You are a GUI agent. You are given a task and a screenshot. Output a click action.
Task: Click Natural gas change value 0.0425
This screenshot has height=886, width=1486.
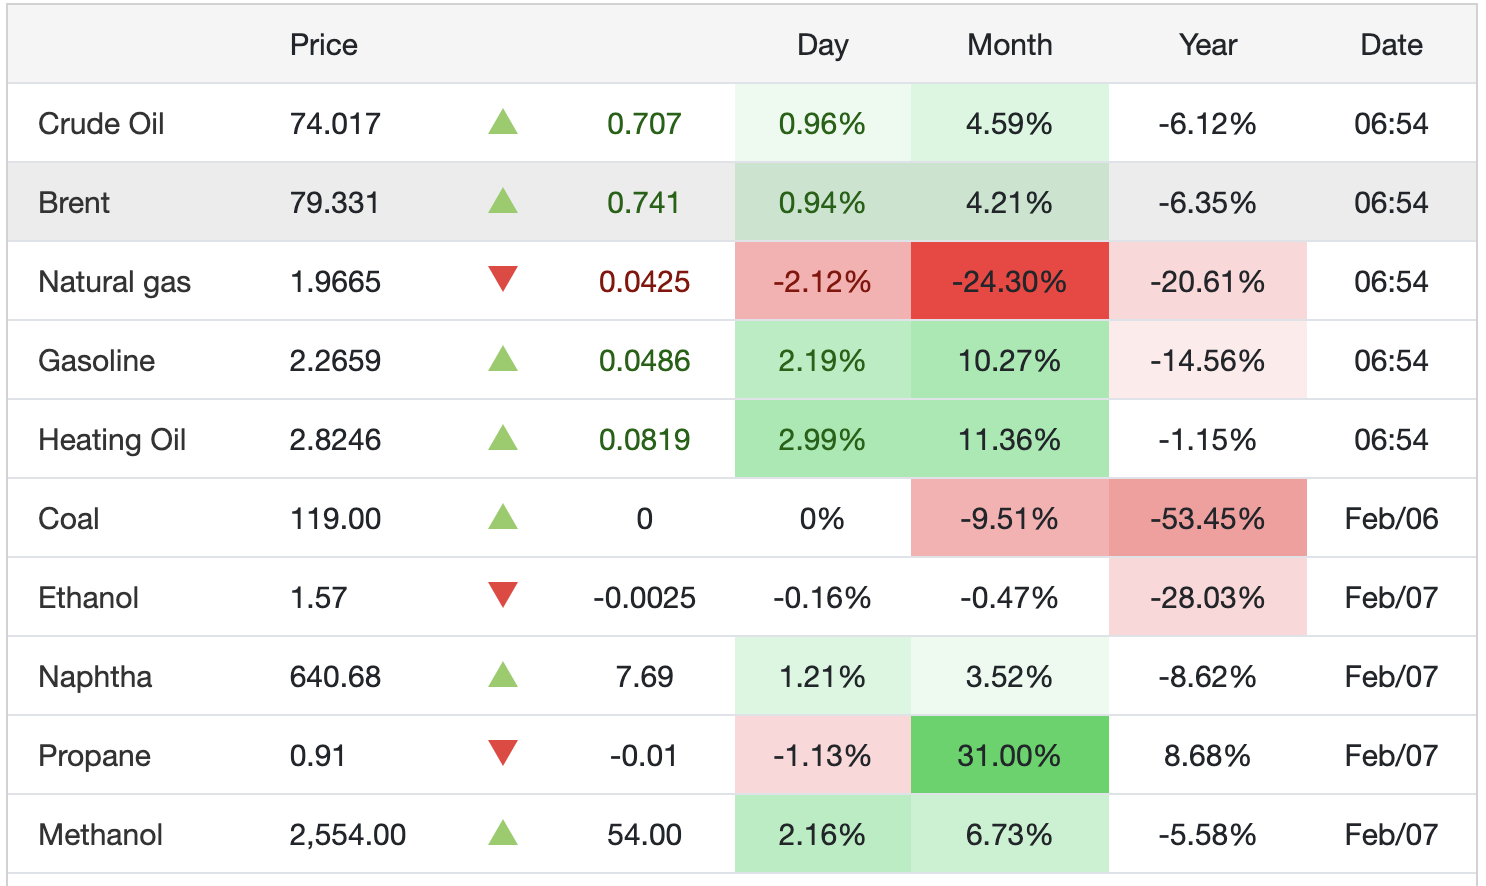[644, 282]
